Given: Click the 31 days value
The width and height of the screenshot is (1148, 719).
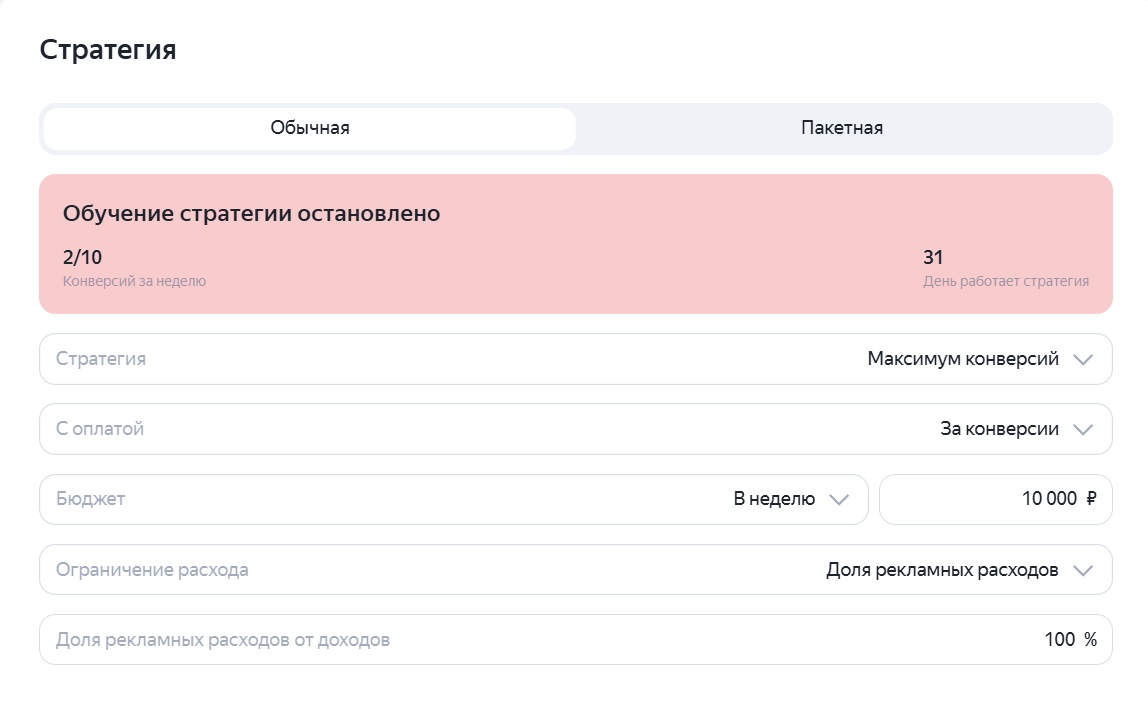Looking at the screenshot, I should 933,257.
